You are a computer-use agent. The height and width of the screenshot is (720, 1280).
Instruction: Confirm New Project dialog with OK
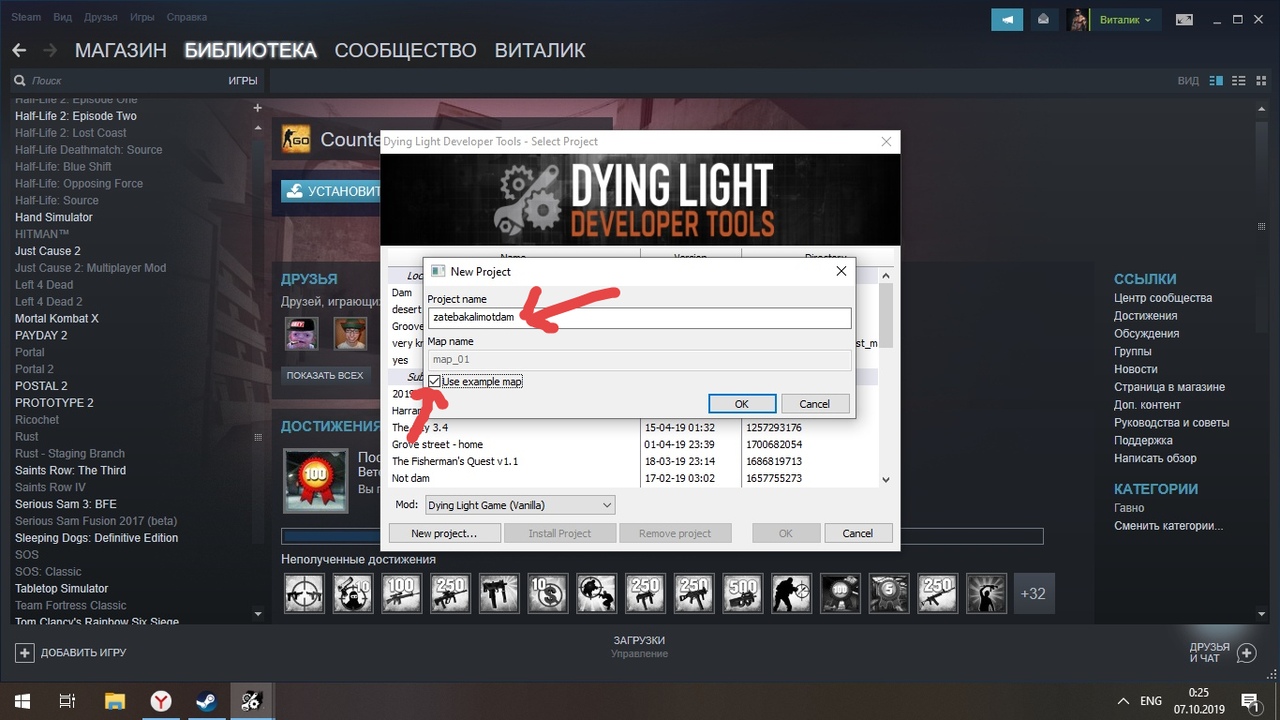click(741, 404)
